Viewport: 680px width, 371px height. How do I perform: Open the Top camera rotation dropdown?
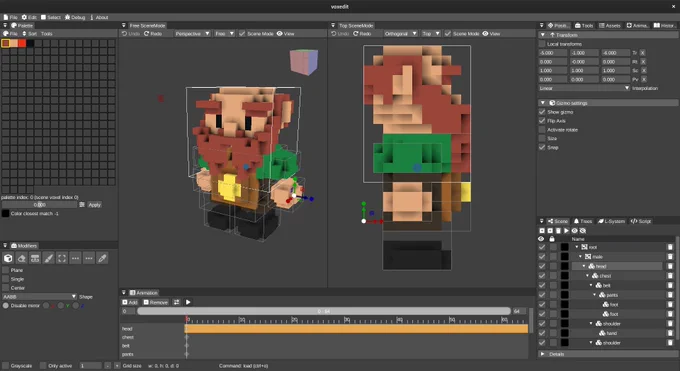(431, 33)
